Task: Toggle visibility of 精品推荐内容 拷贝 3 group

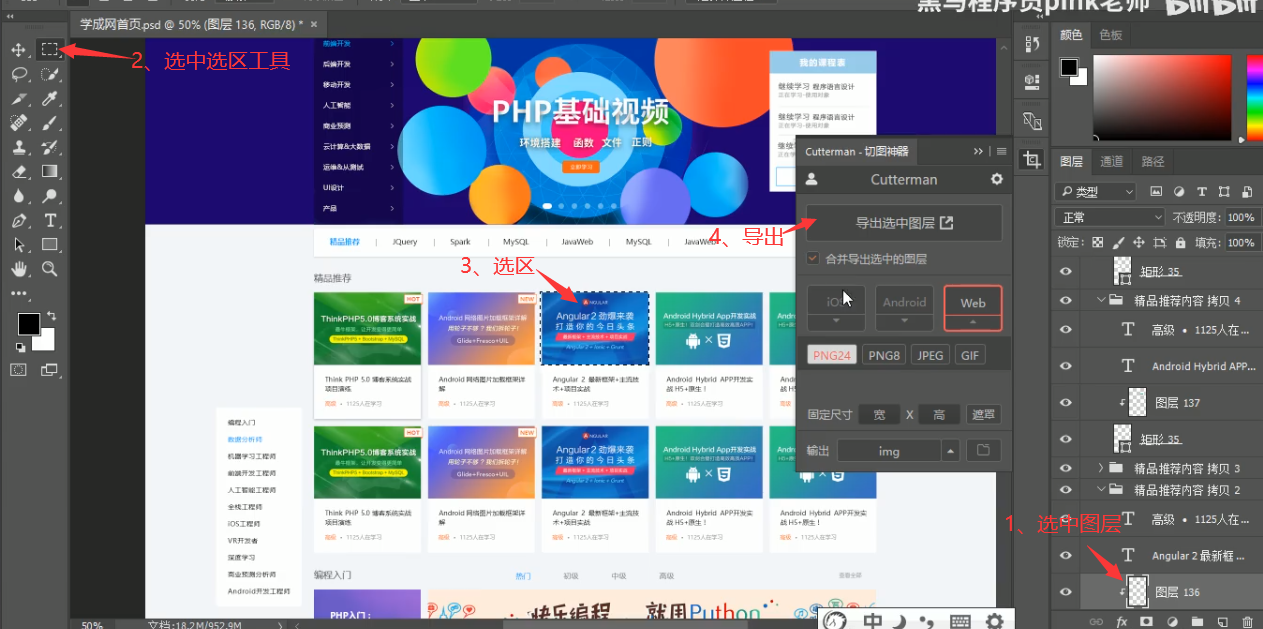Action: pos(1066,468)
